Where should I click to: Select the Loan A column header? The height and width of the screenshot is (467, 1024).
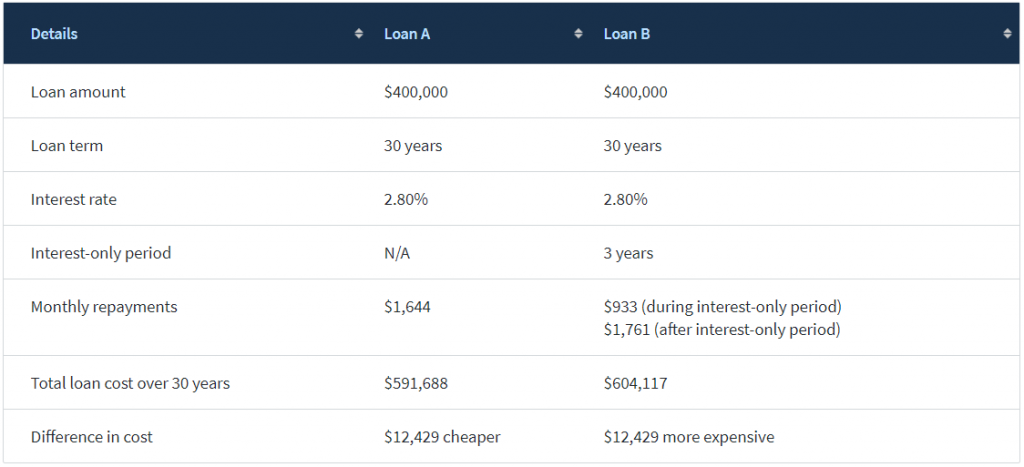(x=407, y=34)
